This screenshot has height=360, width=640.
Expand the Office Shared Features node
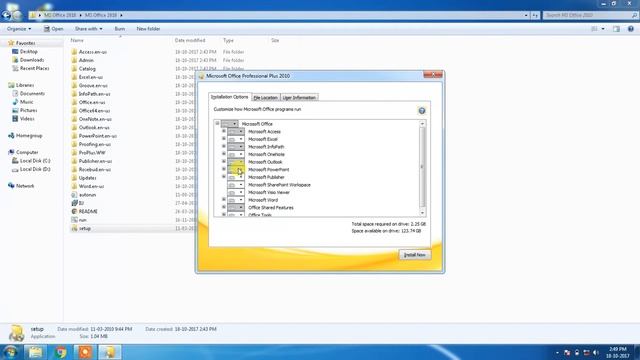224,207
